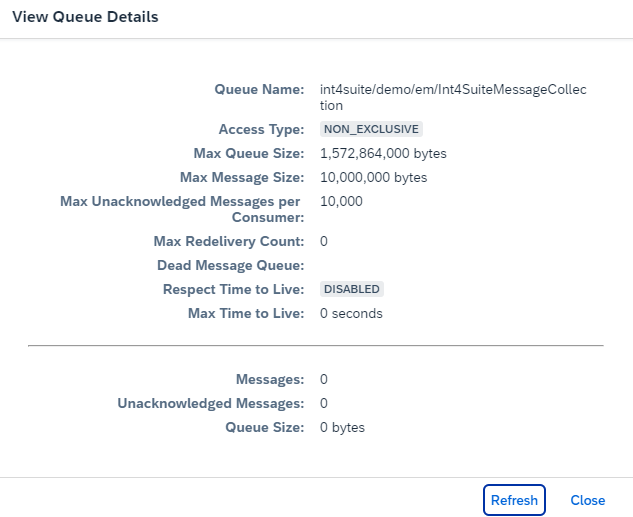Click the 10,000,000 bytes max message value
This screenshot has width=633, height=517.
373,177
